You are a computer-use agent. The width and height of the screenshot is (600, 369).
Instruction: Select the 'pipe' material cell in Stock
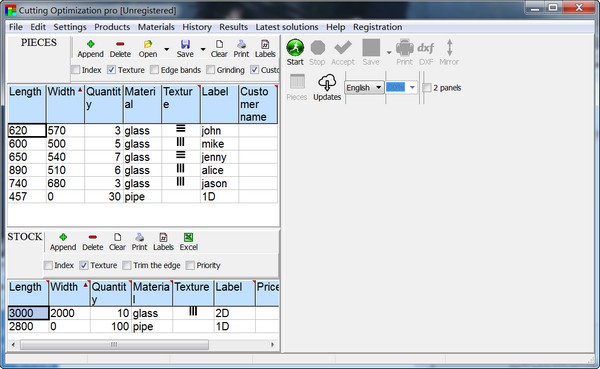tap(152, 326)
